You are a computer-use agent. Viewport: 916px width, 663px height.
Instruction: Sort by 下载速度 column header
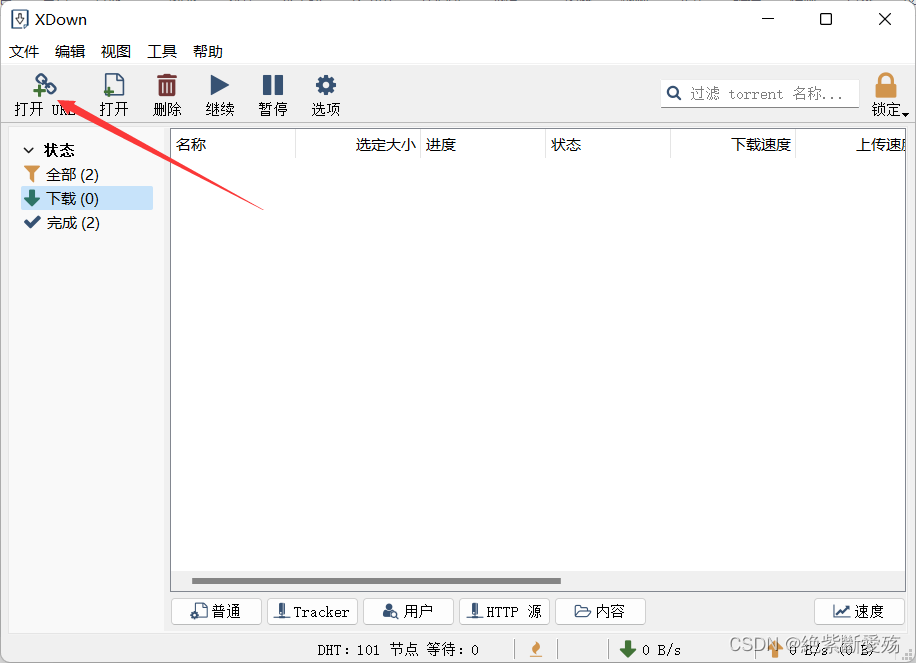[733, 144]
